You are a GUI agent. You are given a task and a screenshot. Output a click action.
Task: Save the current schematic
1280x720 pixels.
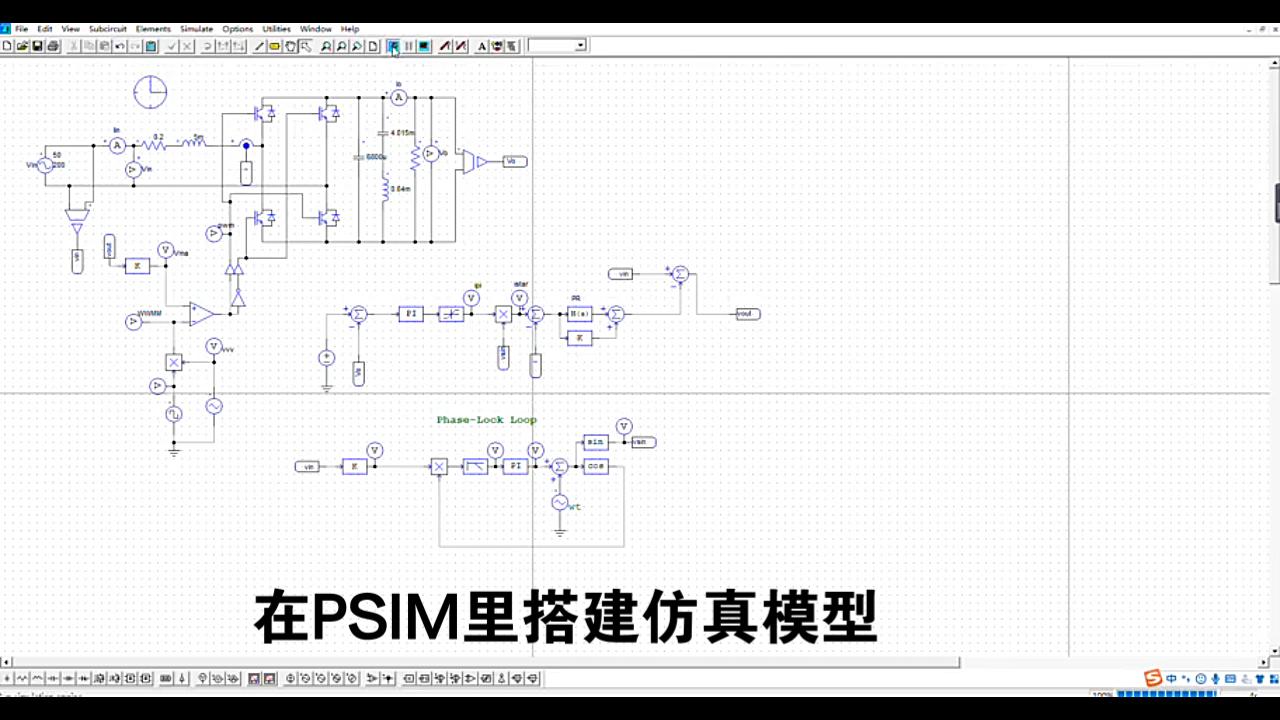[37, 46]
